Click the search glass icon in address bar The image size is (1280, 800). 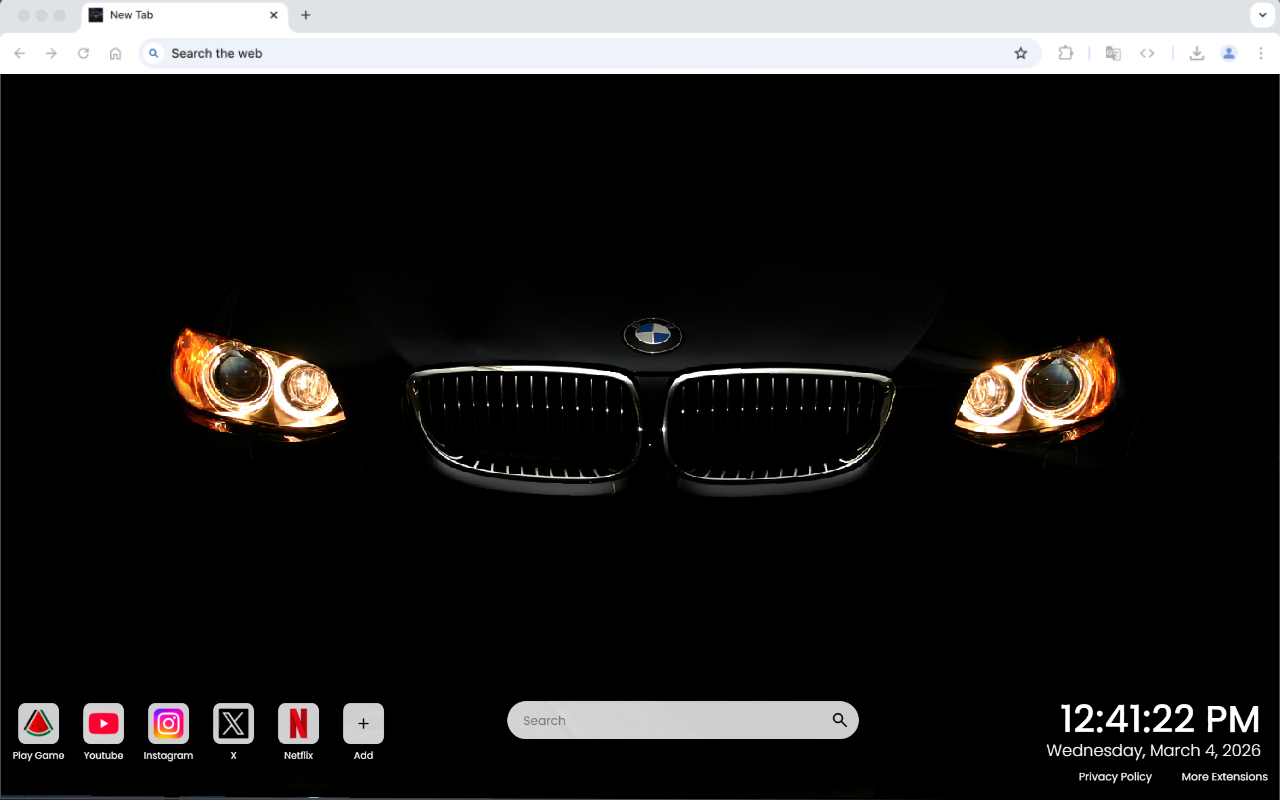[x=153, y=53]
